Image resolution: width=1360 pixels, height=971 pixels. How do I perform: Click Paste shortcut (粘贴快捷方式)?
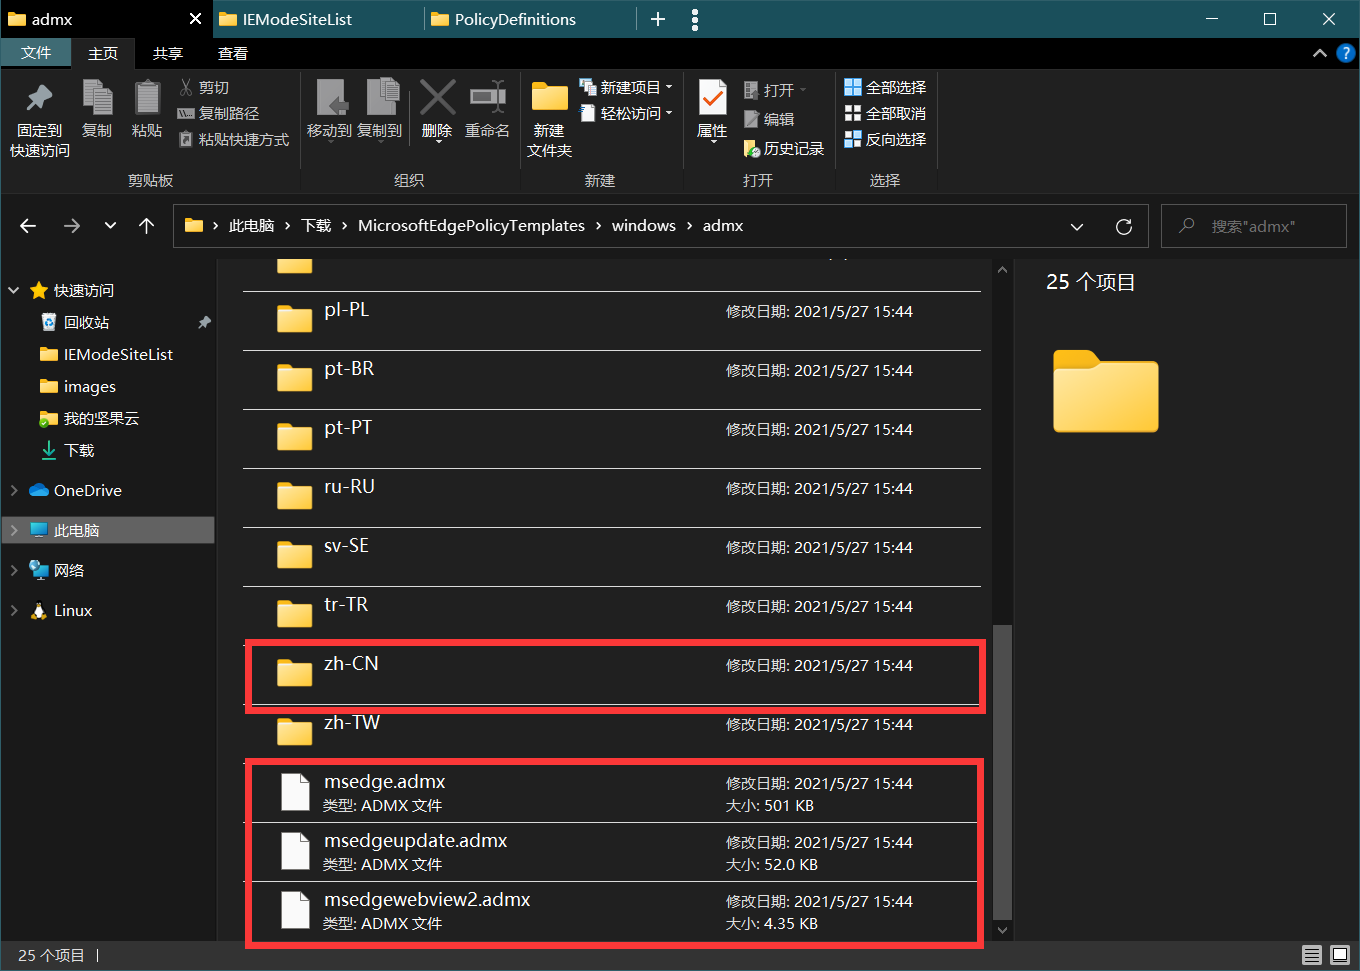pyautogui.click(x=233, y=140)
